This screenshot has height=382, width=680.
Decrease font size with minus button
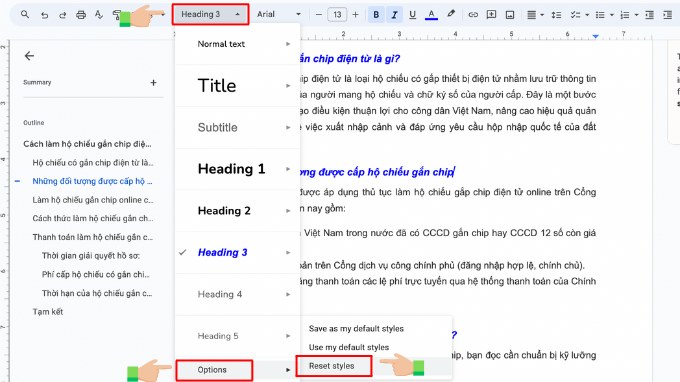pyautogui.click(x=319, y=15)
